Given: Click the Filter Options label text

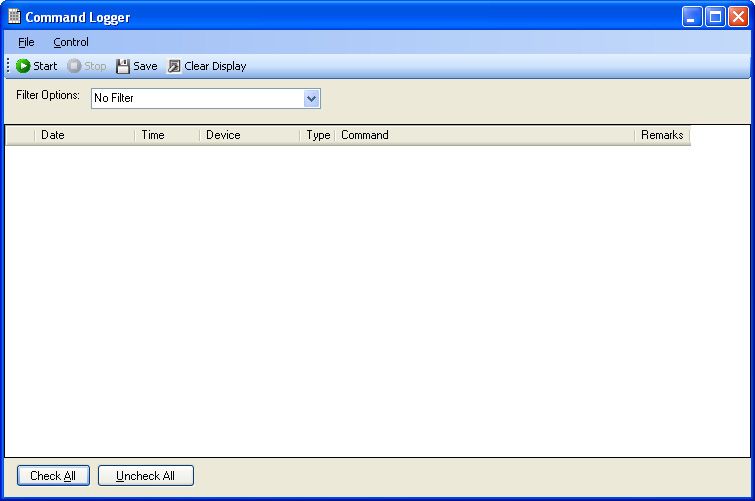Looking at the screenshot, I should pos(48,95).
